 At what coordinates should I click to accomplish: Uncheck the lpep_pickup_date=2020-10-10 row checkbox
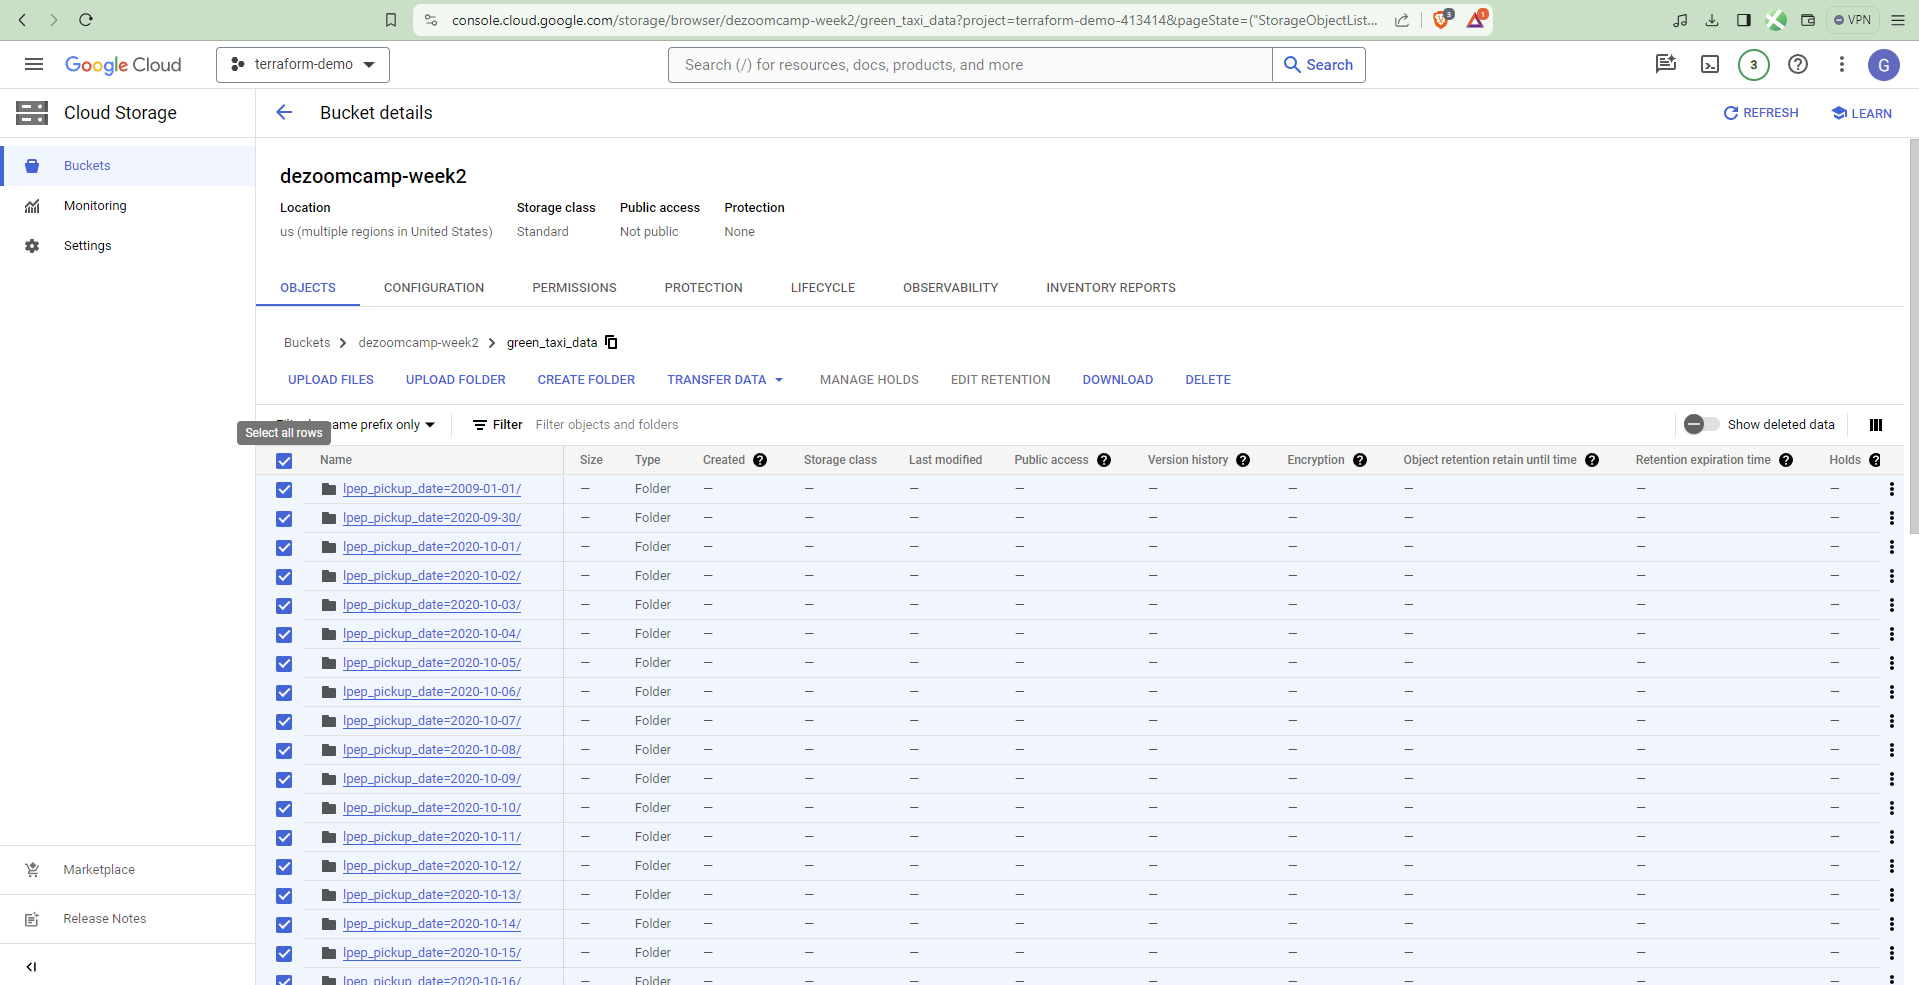click(x=284, y=809)
